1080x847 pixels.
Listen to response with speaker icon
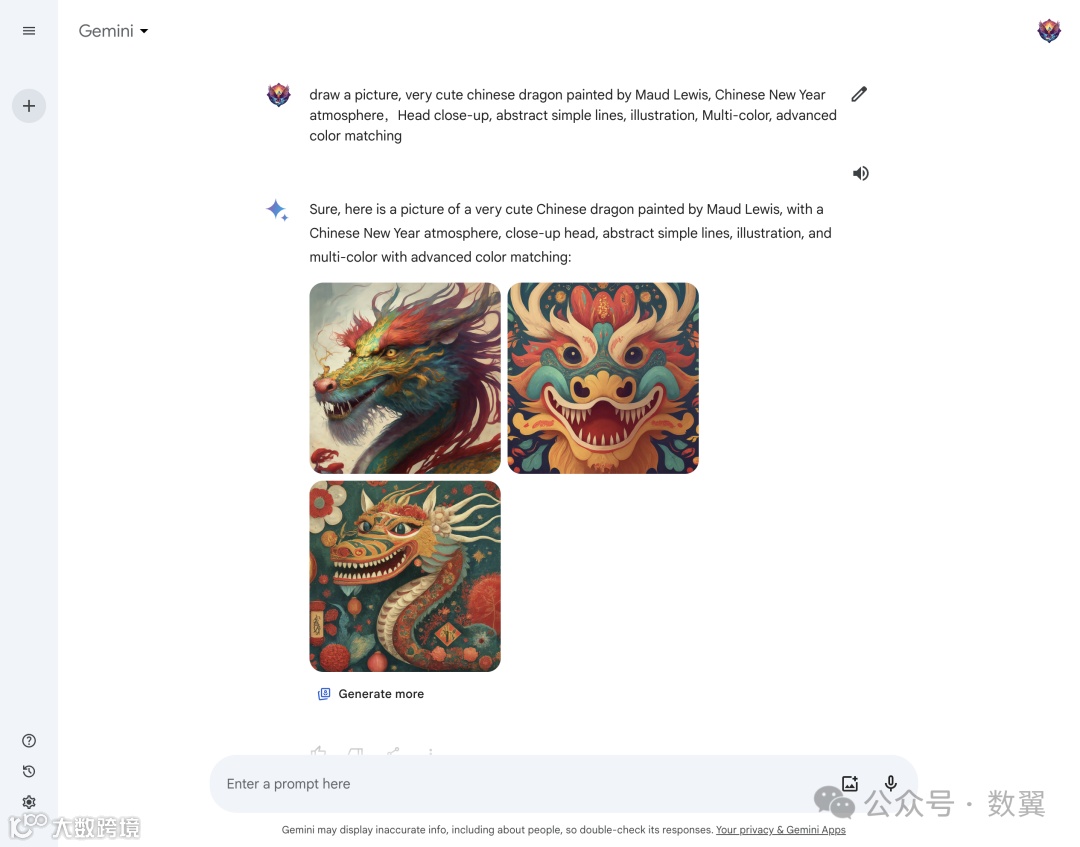[860, 174]
